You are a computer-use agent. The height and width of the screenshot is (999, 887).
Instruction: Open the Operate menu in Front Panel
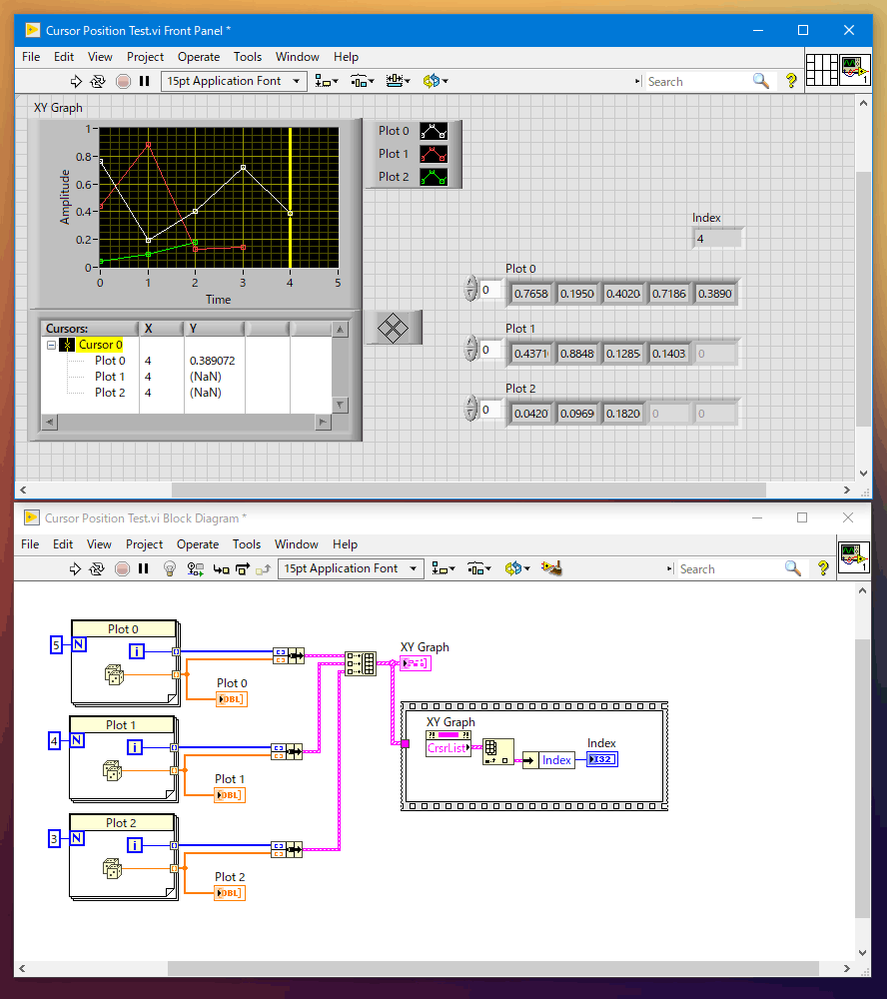[198, 57]
